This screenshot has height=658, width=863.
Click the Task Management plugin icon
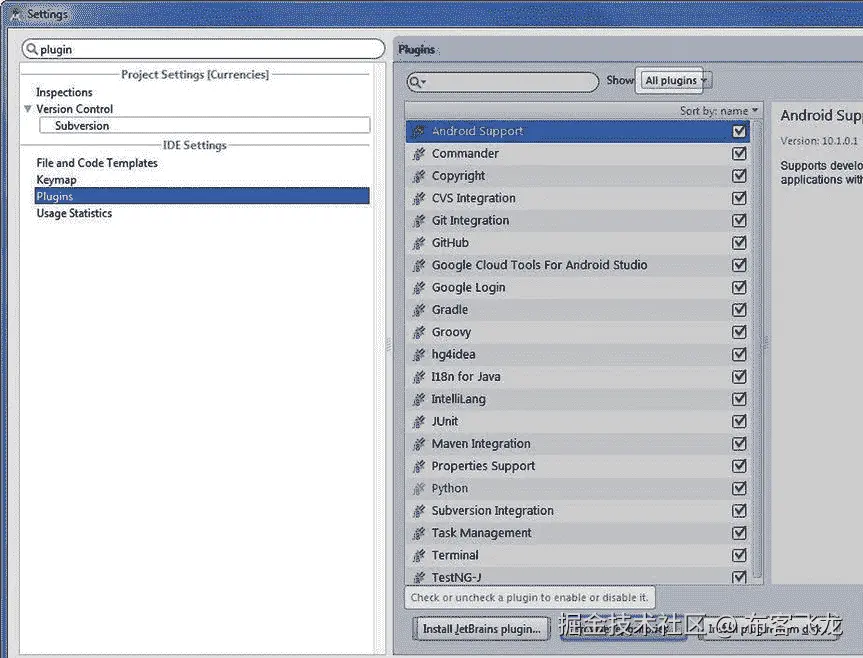(x=419, y=533)
